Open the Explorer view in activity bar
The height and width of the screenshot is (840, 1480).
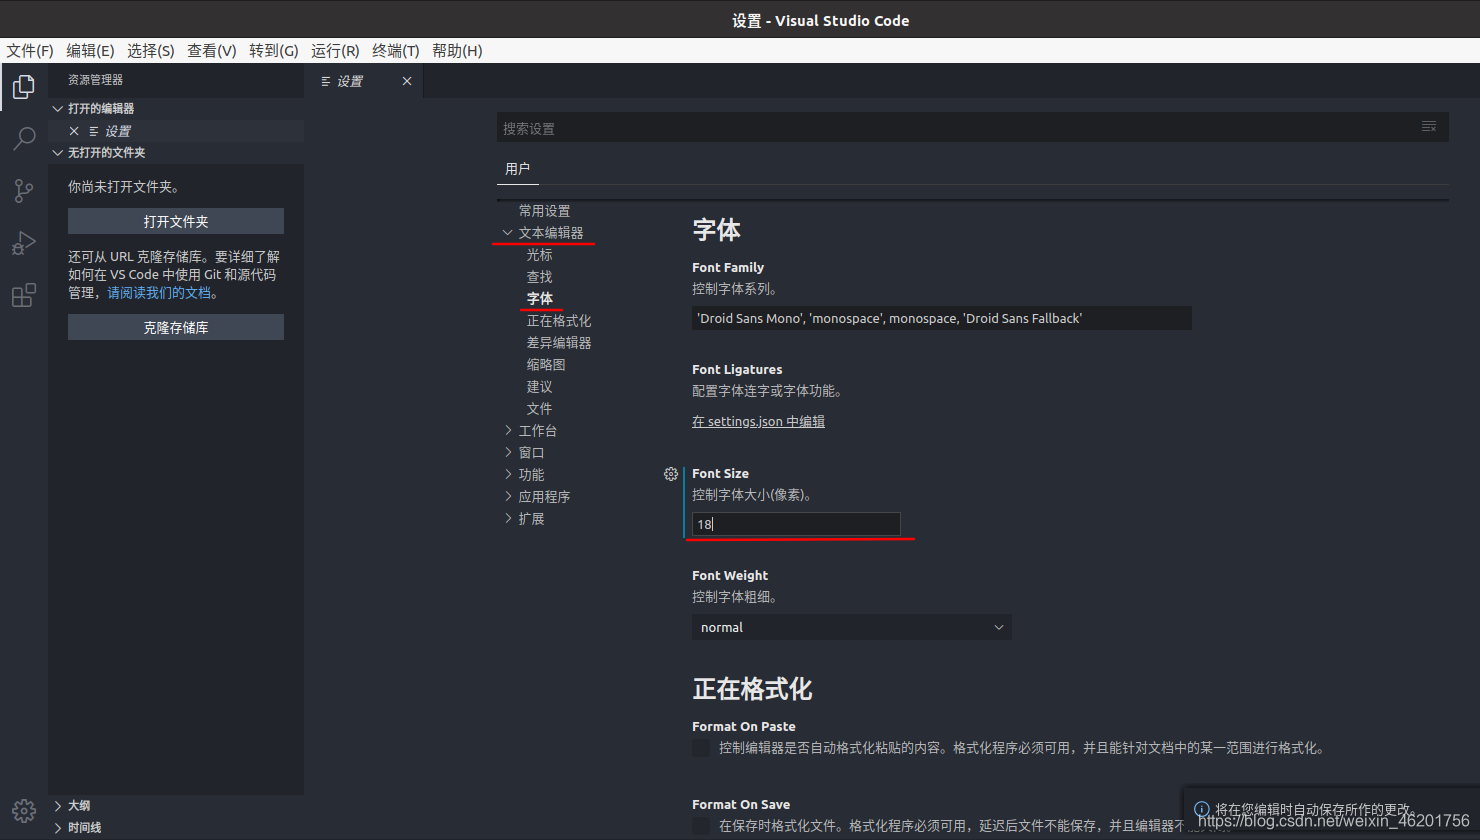(24, 87)
